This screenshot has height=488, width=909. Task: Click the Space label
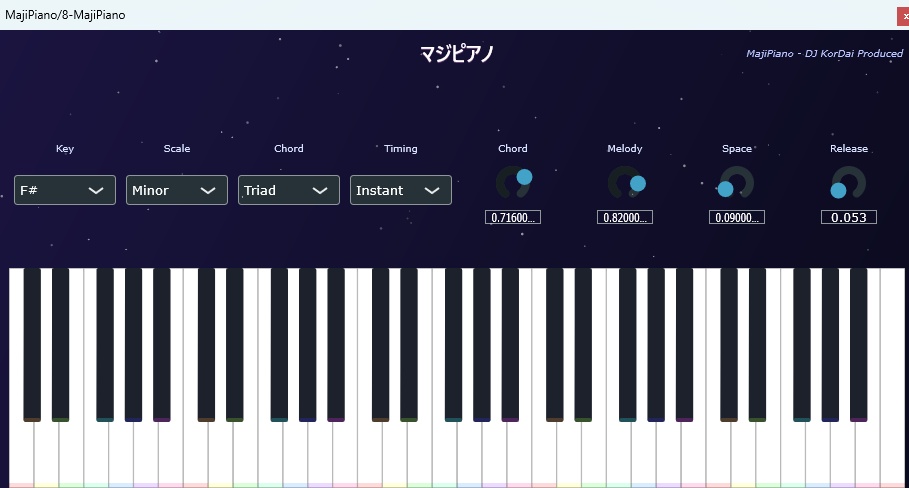(737, 148)
